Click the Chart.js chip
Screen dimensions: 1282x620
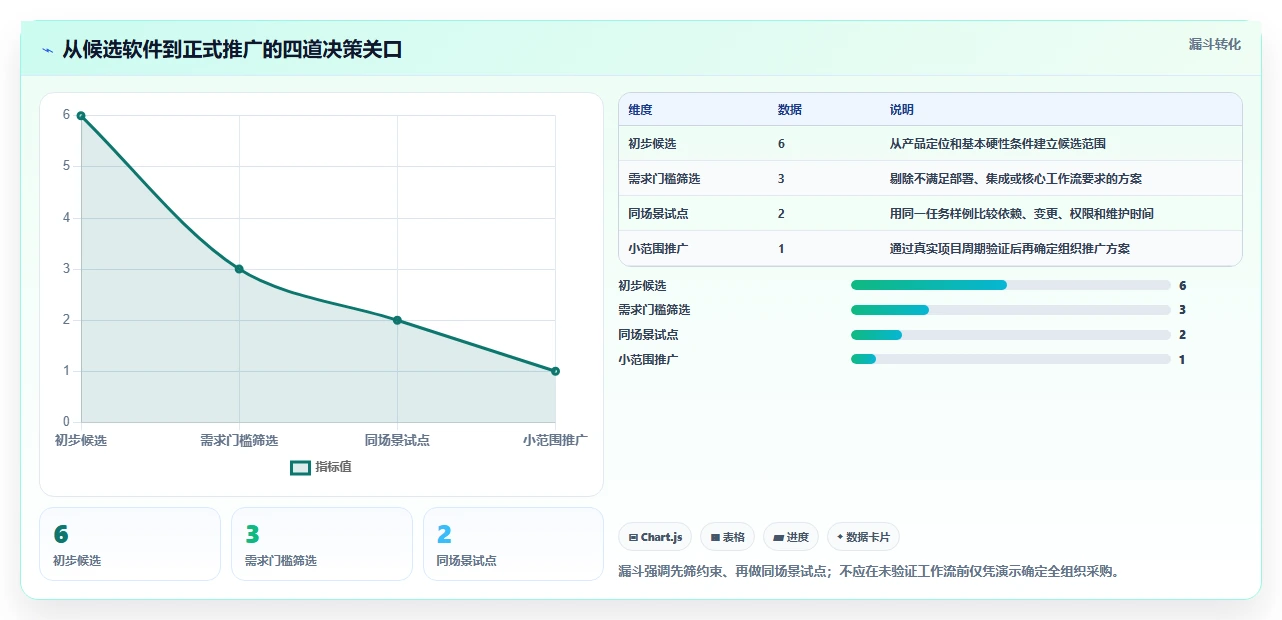[x=655, y=537]
